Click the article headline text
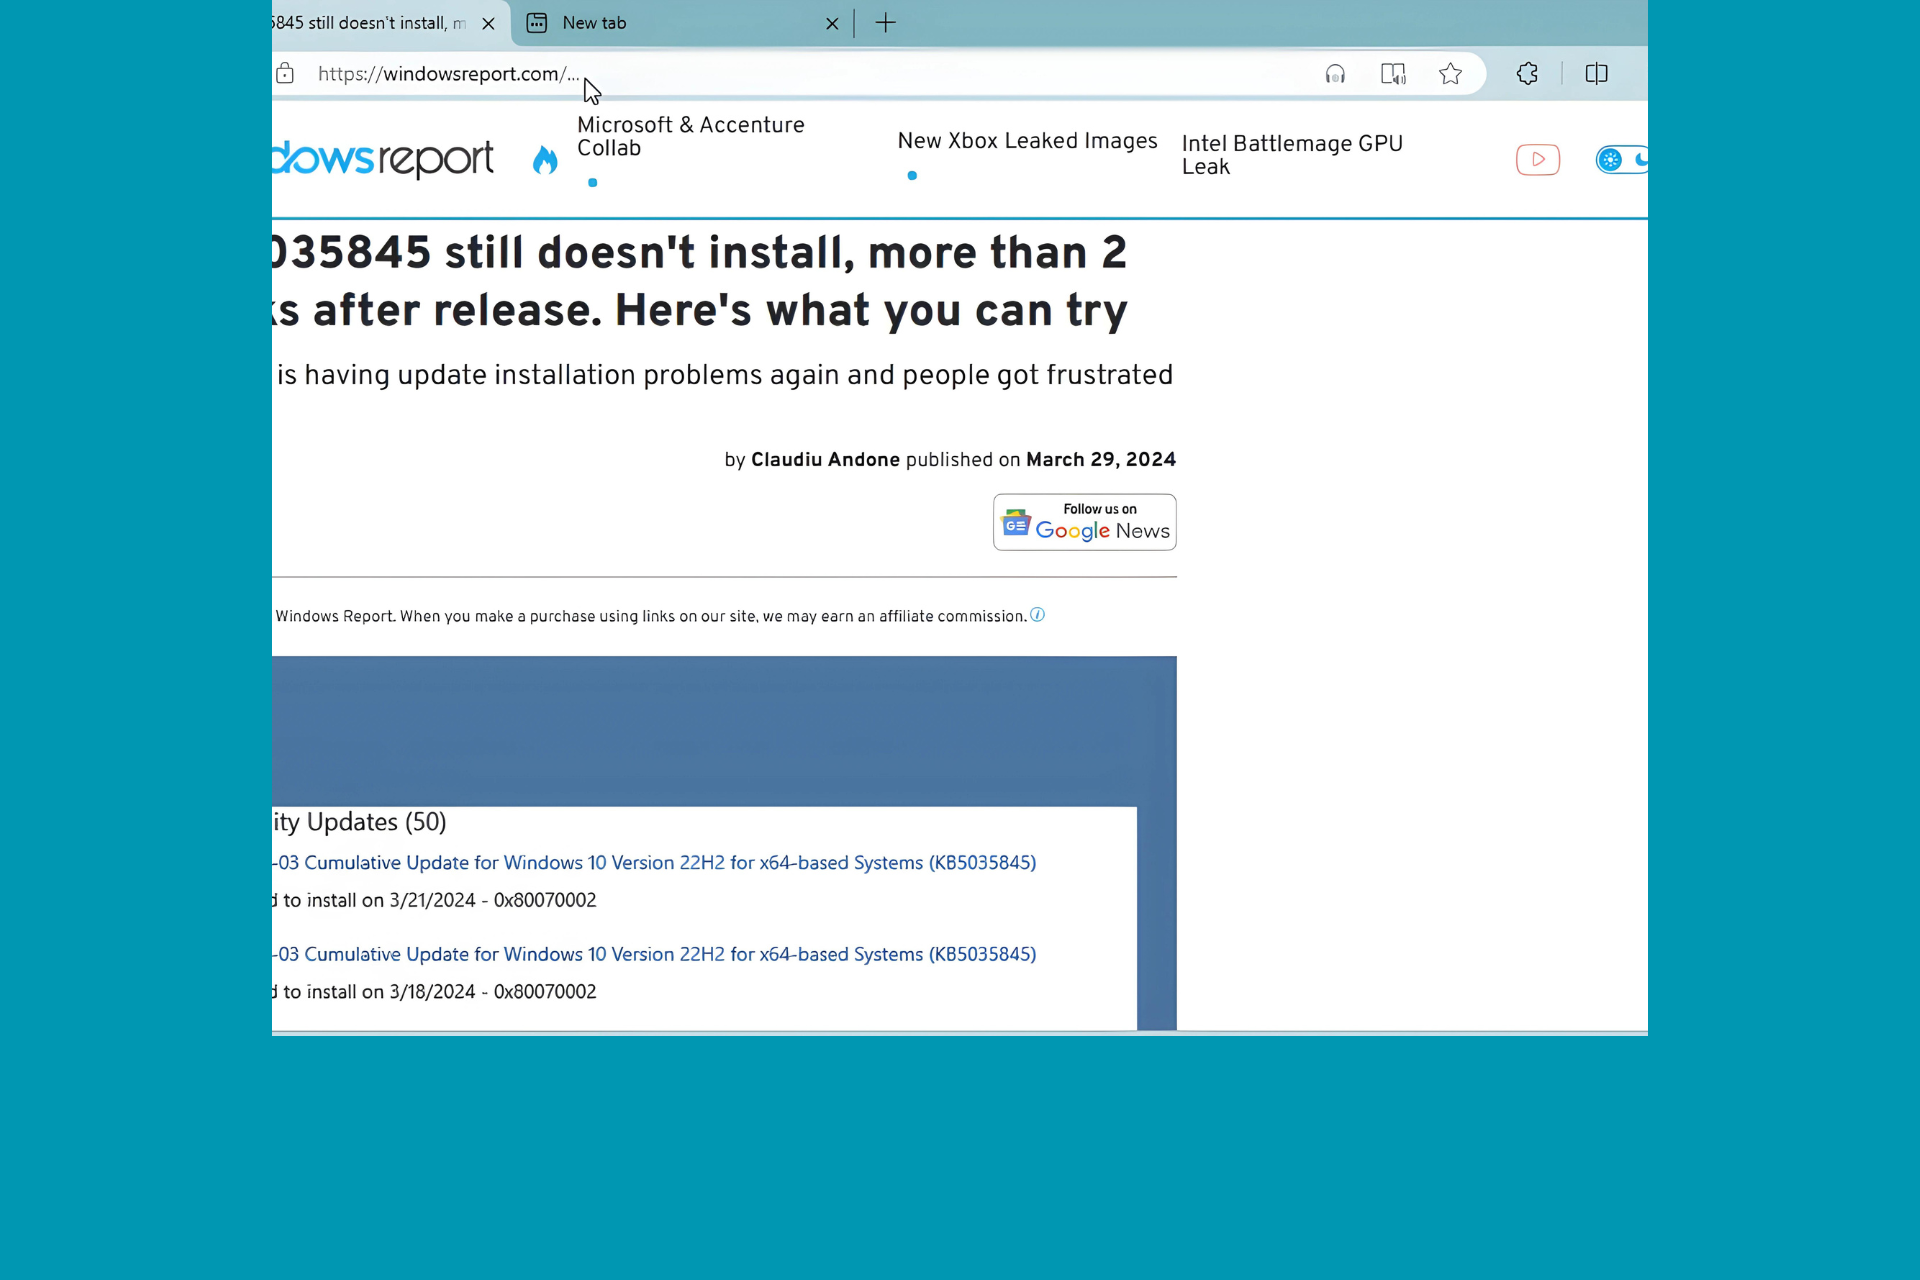The width and height of the screenshot is (1920, 1280). (700, 281)
